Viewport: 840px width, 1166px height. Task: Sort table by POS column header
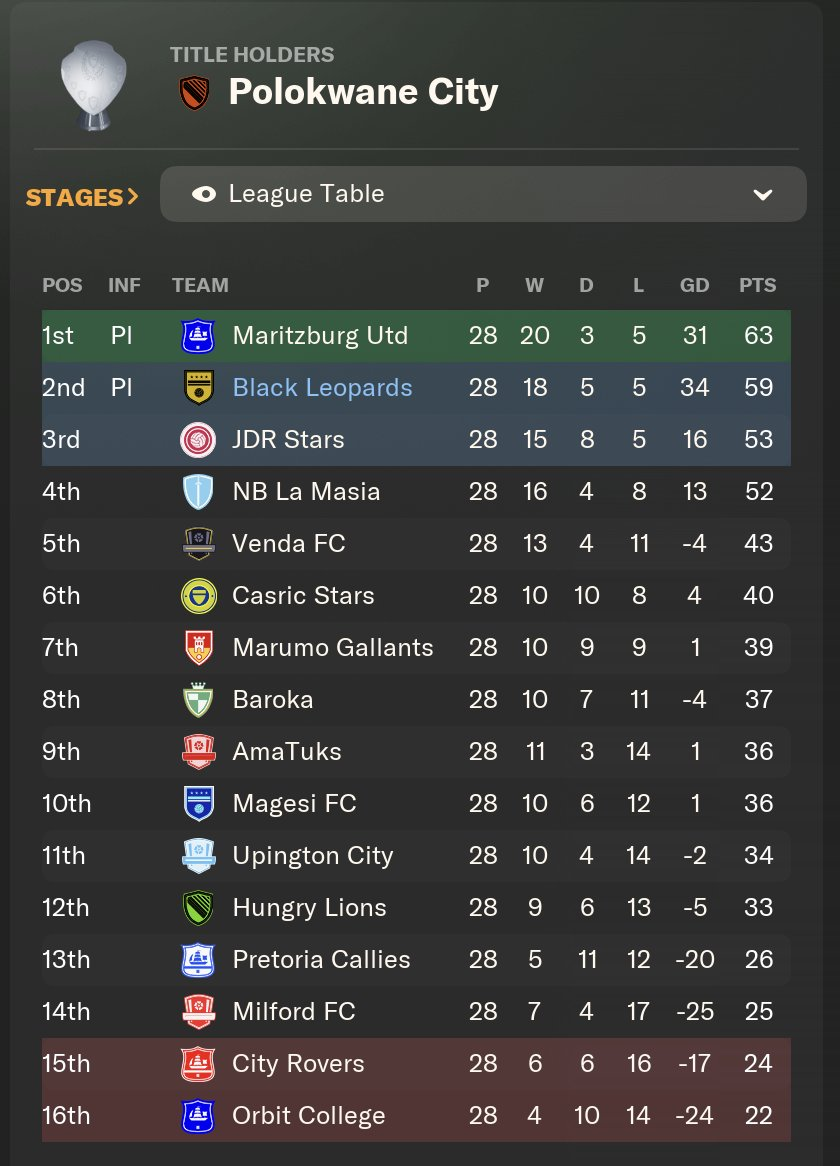click(62, 285)
